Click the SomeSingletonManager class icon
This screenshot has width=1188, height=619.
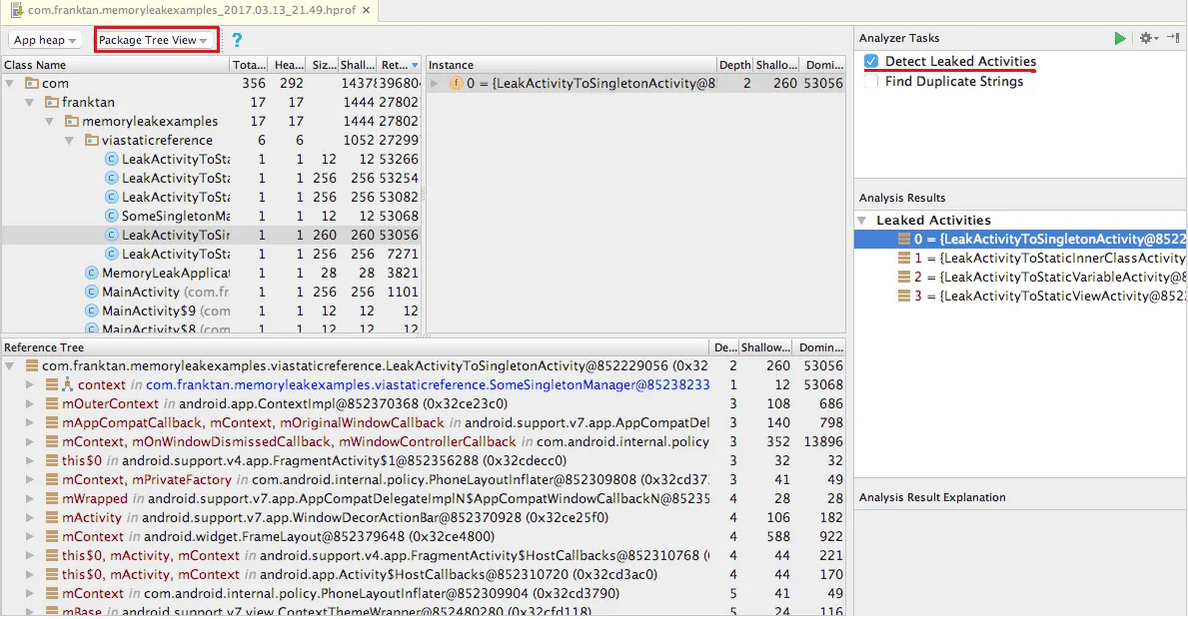click(x=112, y=216)
